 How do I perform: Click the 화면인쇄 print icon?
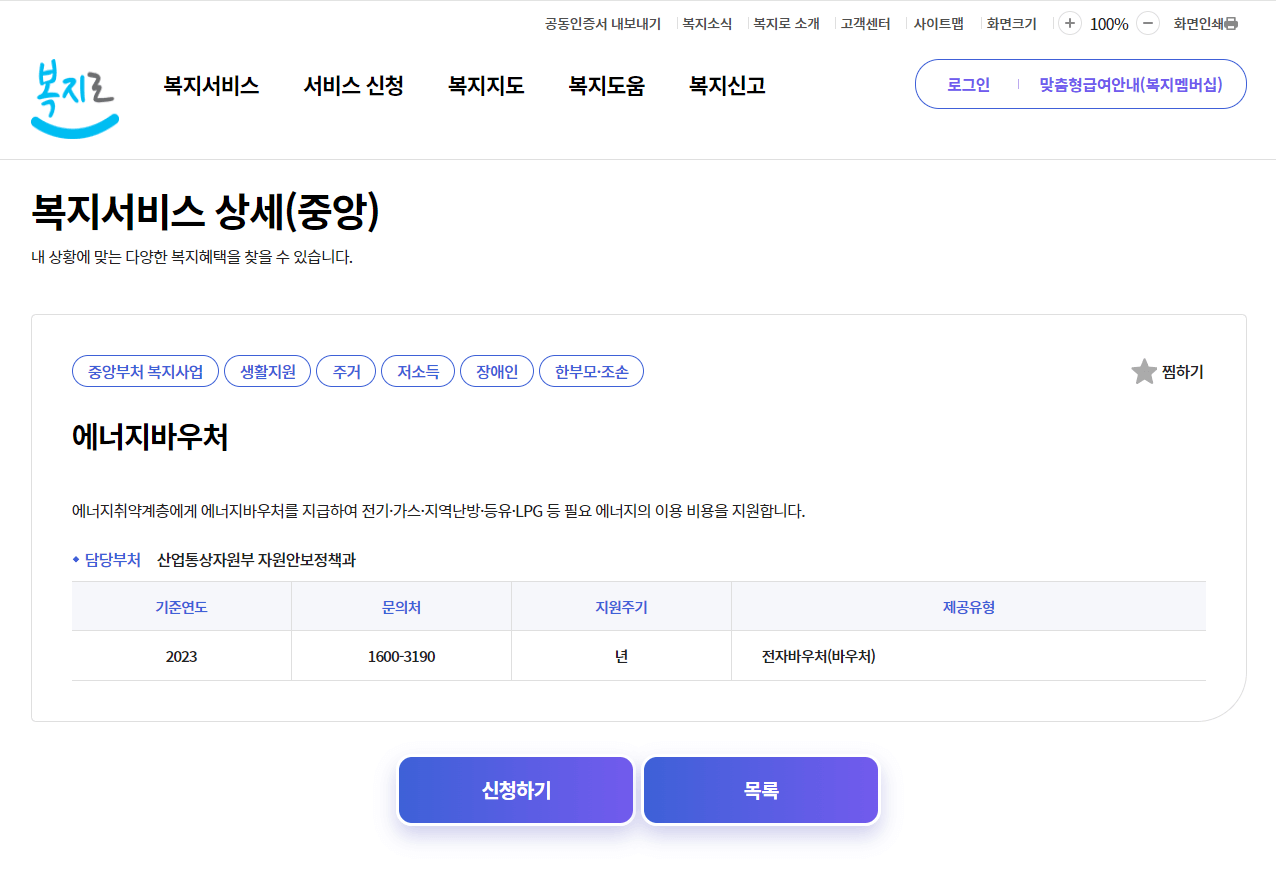[x=1232, y=23]
